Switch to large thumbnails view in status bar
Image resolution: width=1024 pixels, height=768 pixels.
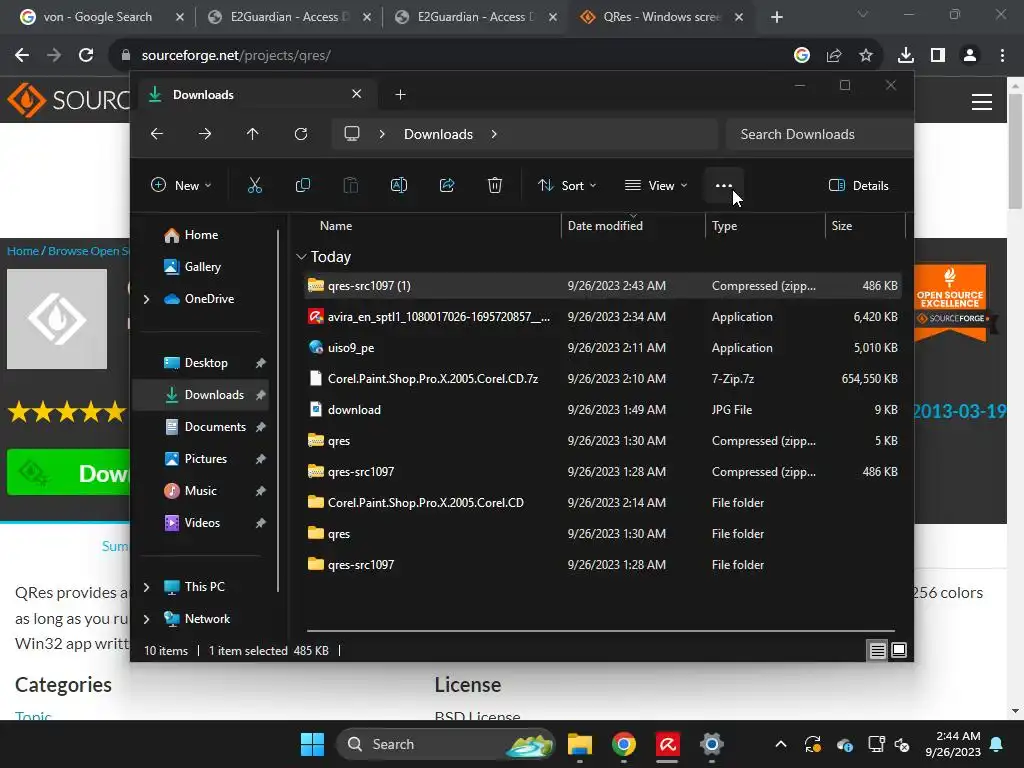pos(899,650)
